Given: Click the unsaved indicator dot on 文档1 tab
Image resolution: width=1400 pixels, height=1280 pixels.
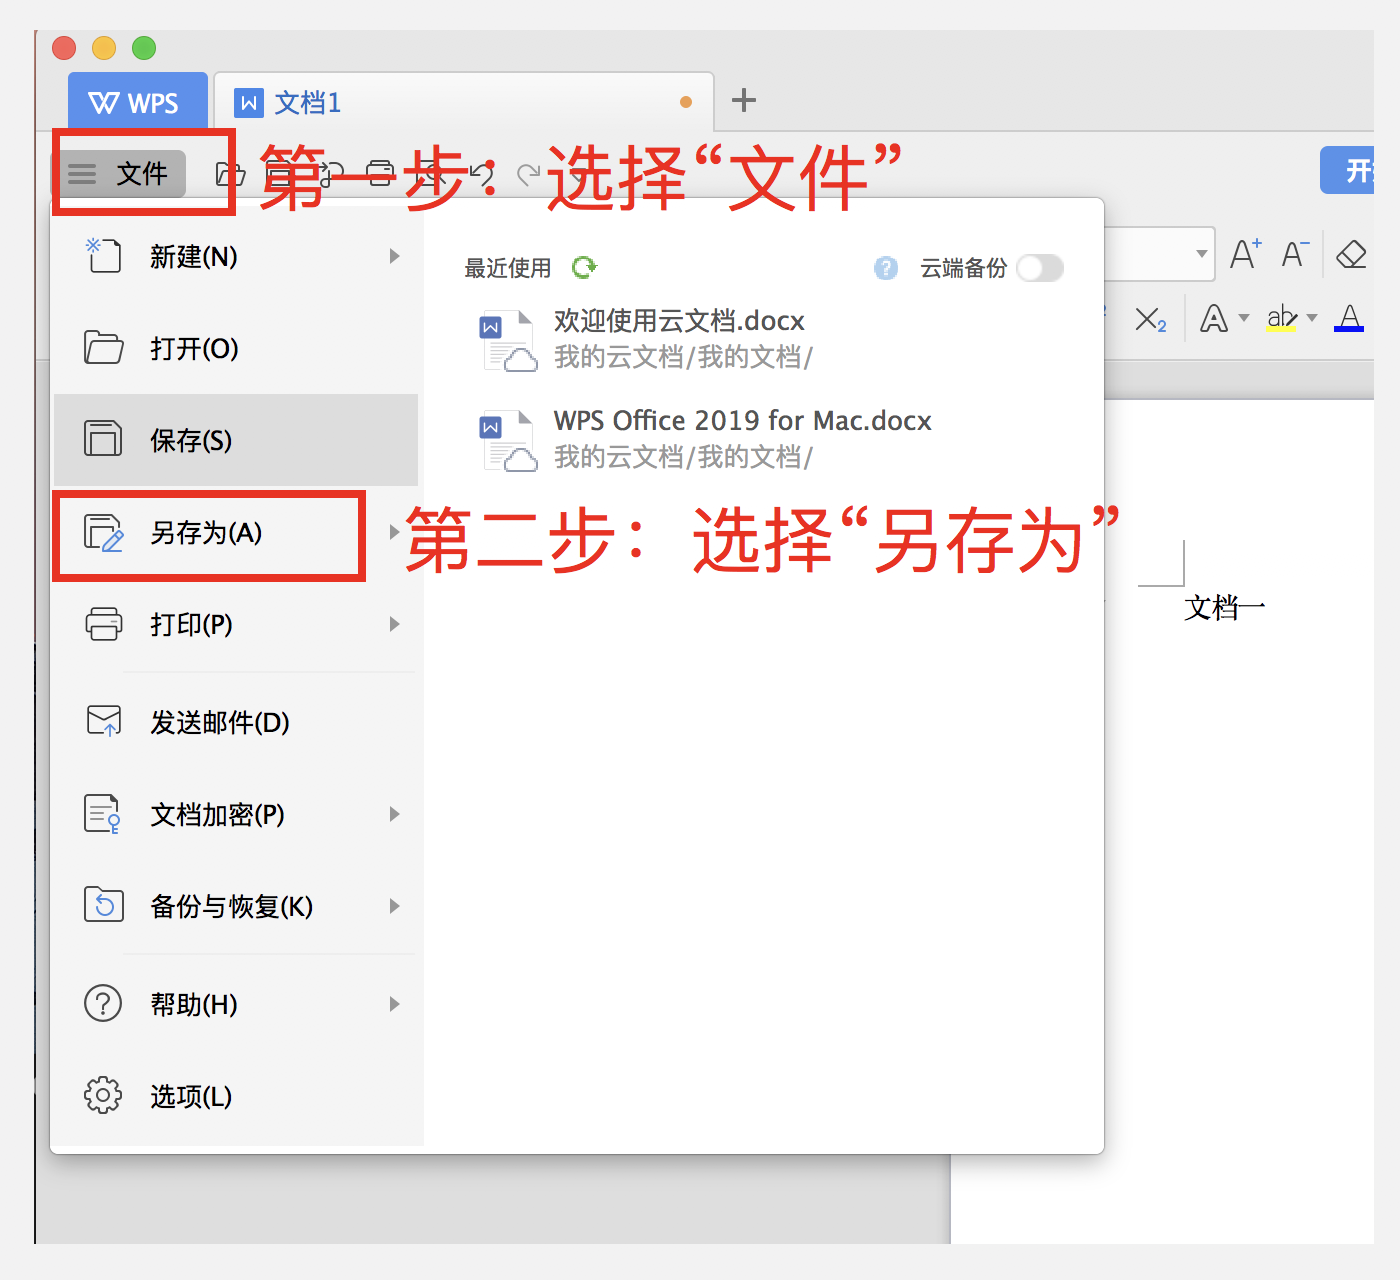Looking at the screenshot, I should click(686, 102).
